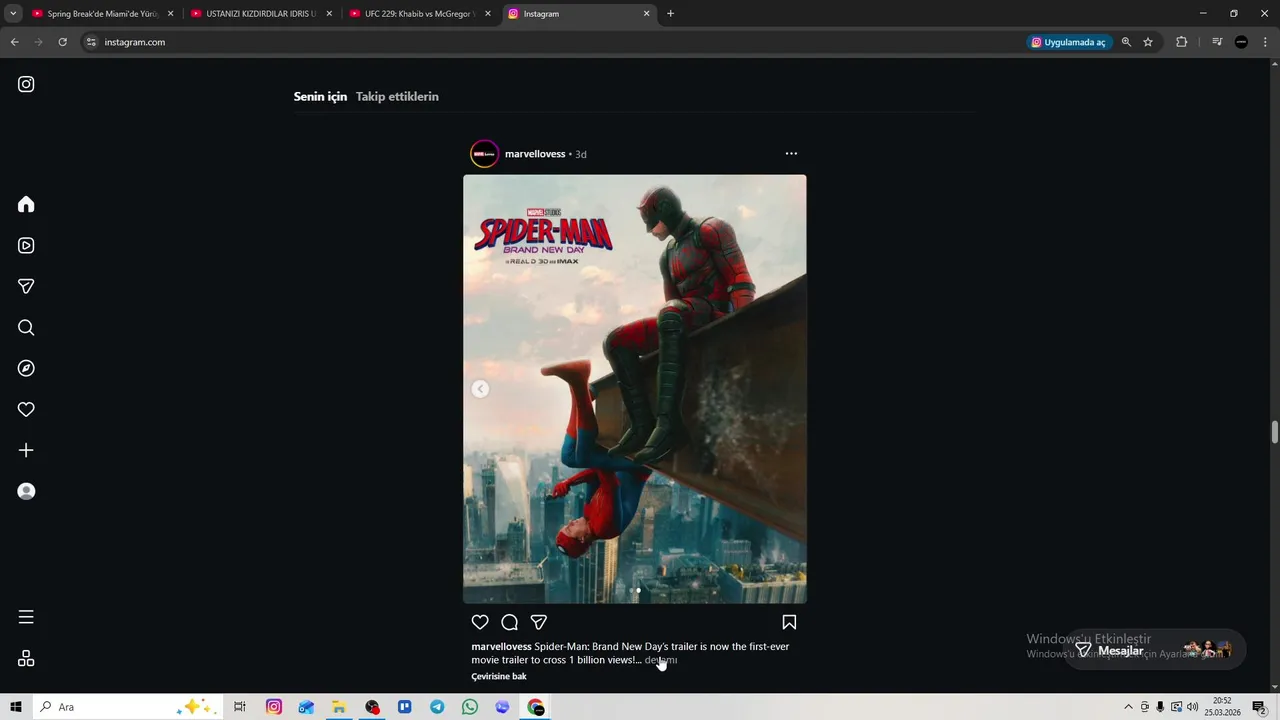
Task: Close the Instagram browser tab
Action: pos(646,14)
